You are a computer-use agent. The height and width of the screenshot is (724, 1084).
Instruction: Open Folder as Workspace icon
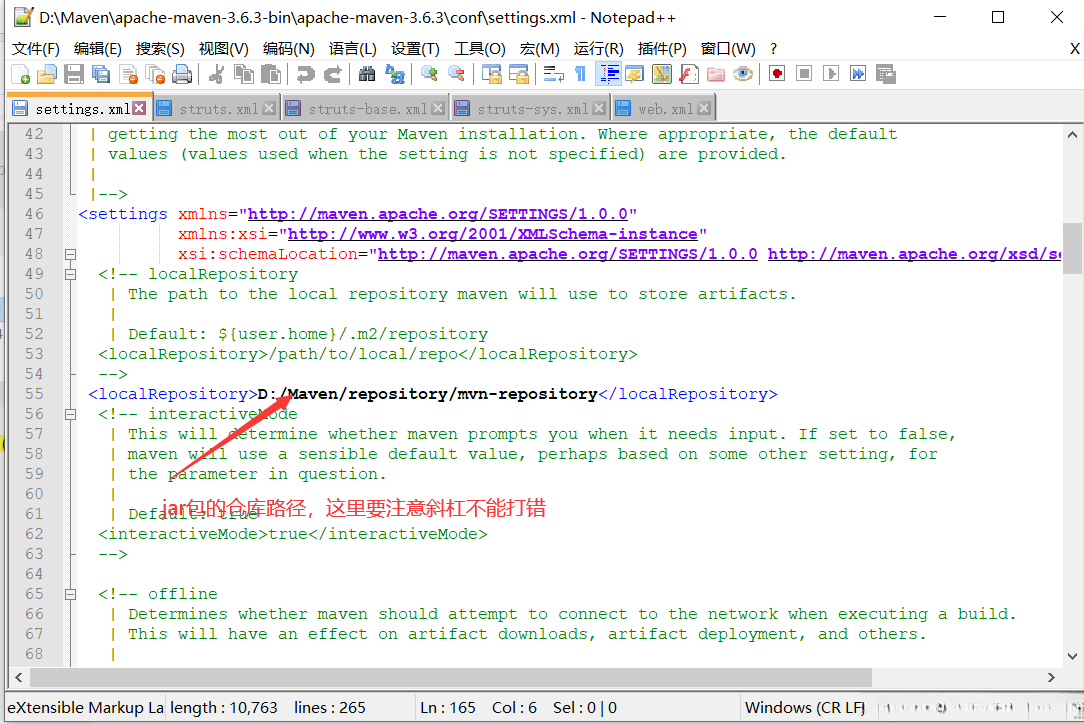click(716, 74)
